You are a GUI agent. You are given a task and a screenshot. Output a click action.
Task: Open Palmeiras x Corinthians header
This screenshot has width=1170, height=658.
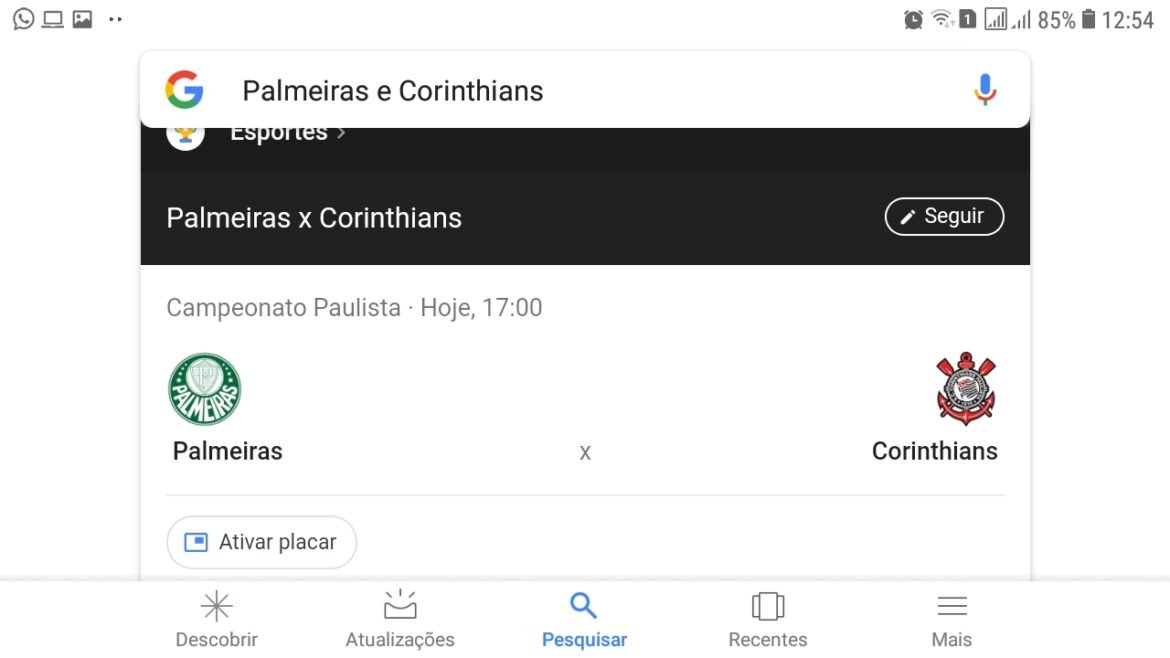pos(314,218)
